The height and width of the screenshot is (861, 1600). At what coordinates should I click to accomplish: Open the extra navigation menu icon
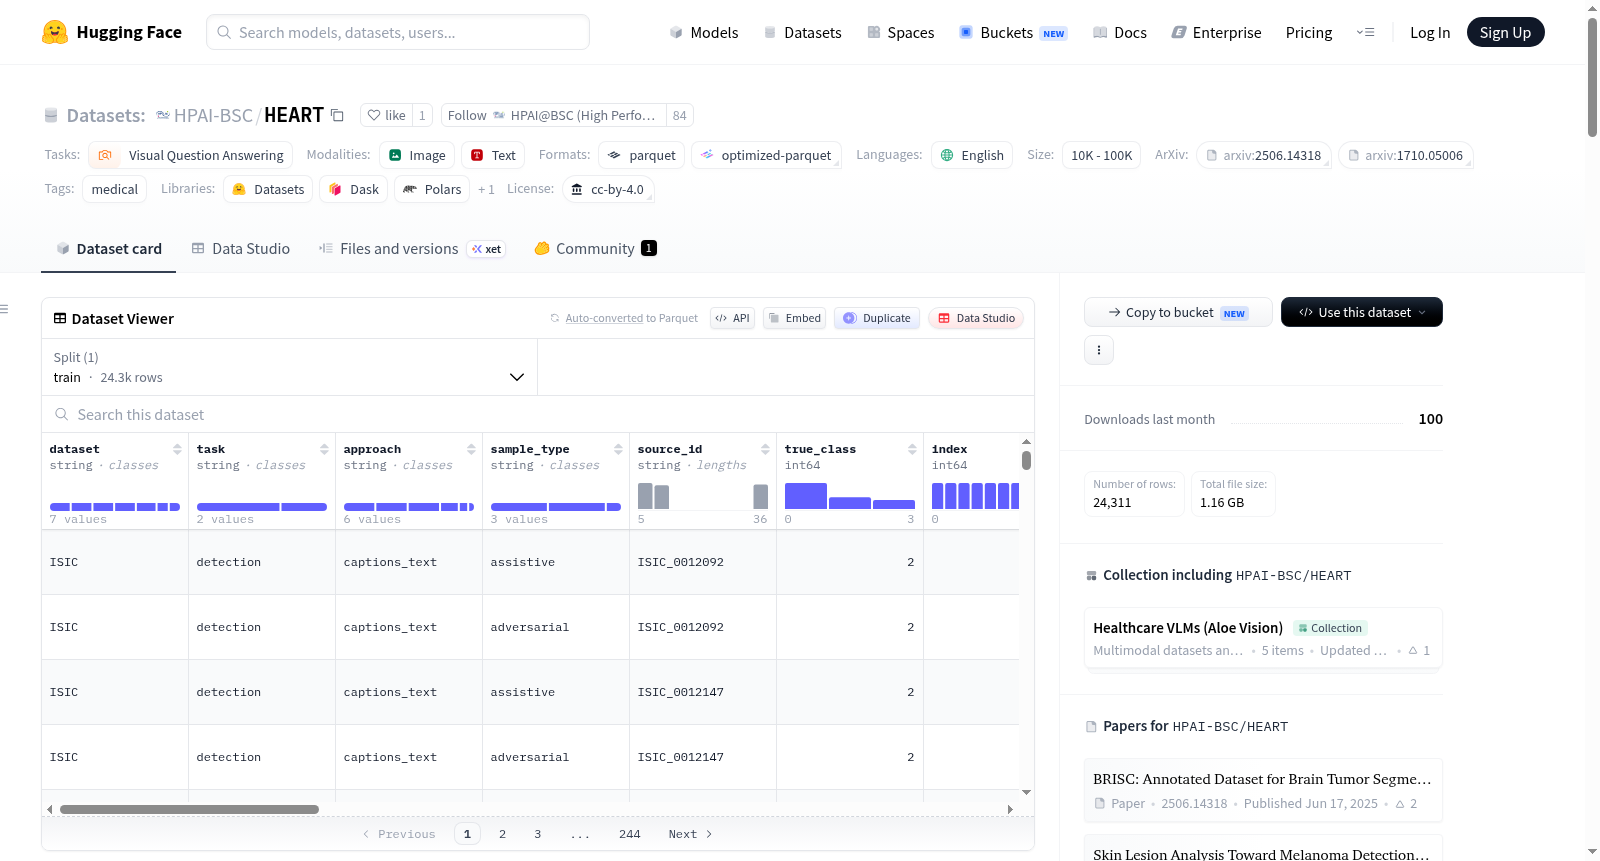click(1365, 32)
